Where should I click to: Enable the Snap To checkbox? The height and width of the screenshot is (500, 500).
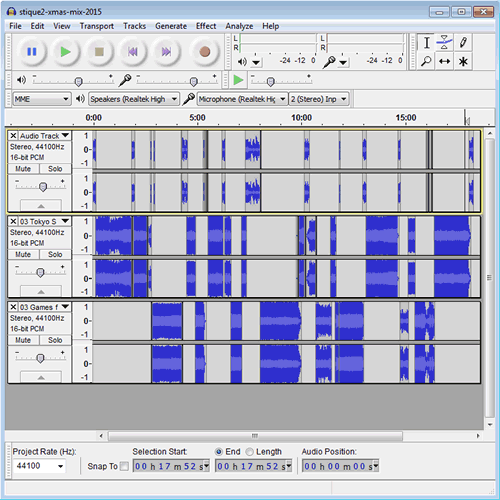(x=124, y=466)
